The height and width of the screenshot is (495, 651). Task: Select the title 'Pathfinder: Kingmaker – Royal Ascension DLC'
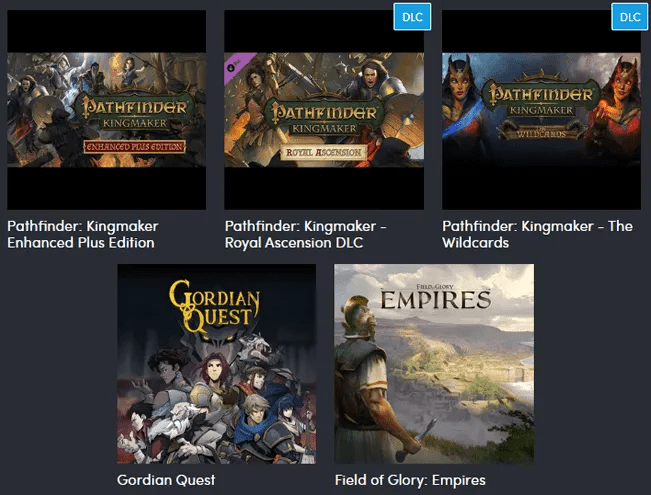306,234
